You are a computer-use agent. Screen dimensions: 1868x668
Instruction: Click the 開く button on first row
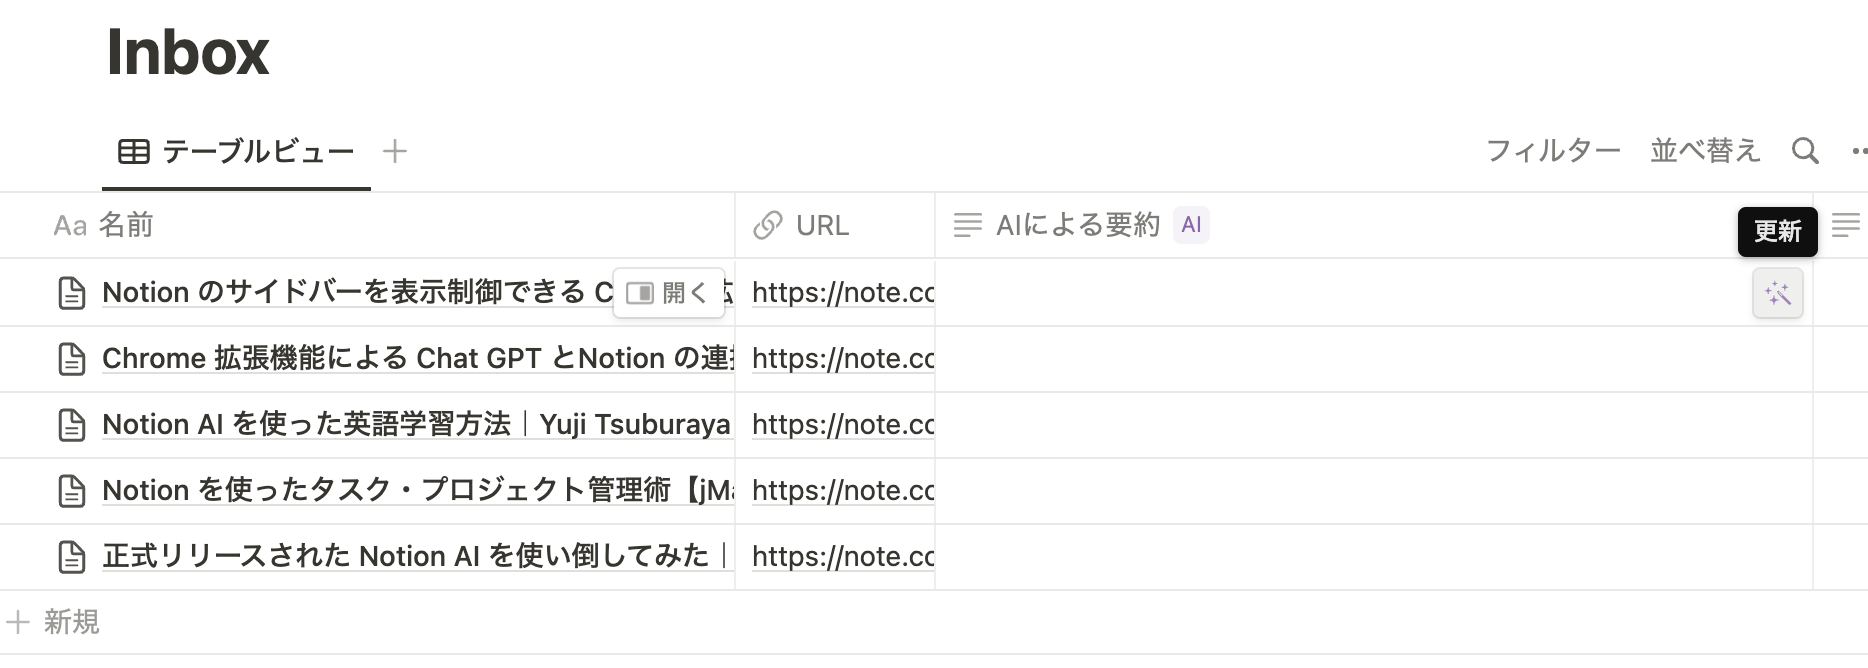pos(668,293)
